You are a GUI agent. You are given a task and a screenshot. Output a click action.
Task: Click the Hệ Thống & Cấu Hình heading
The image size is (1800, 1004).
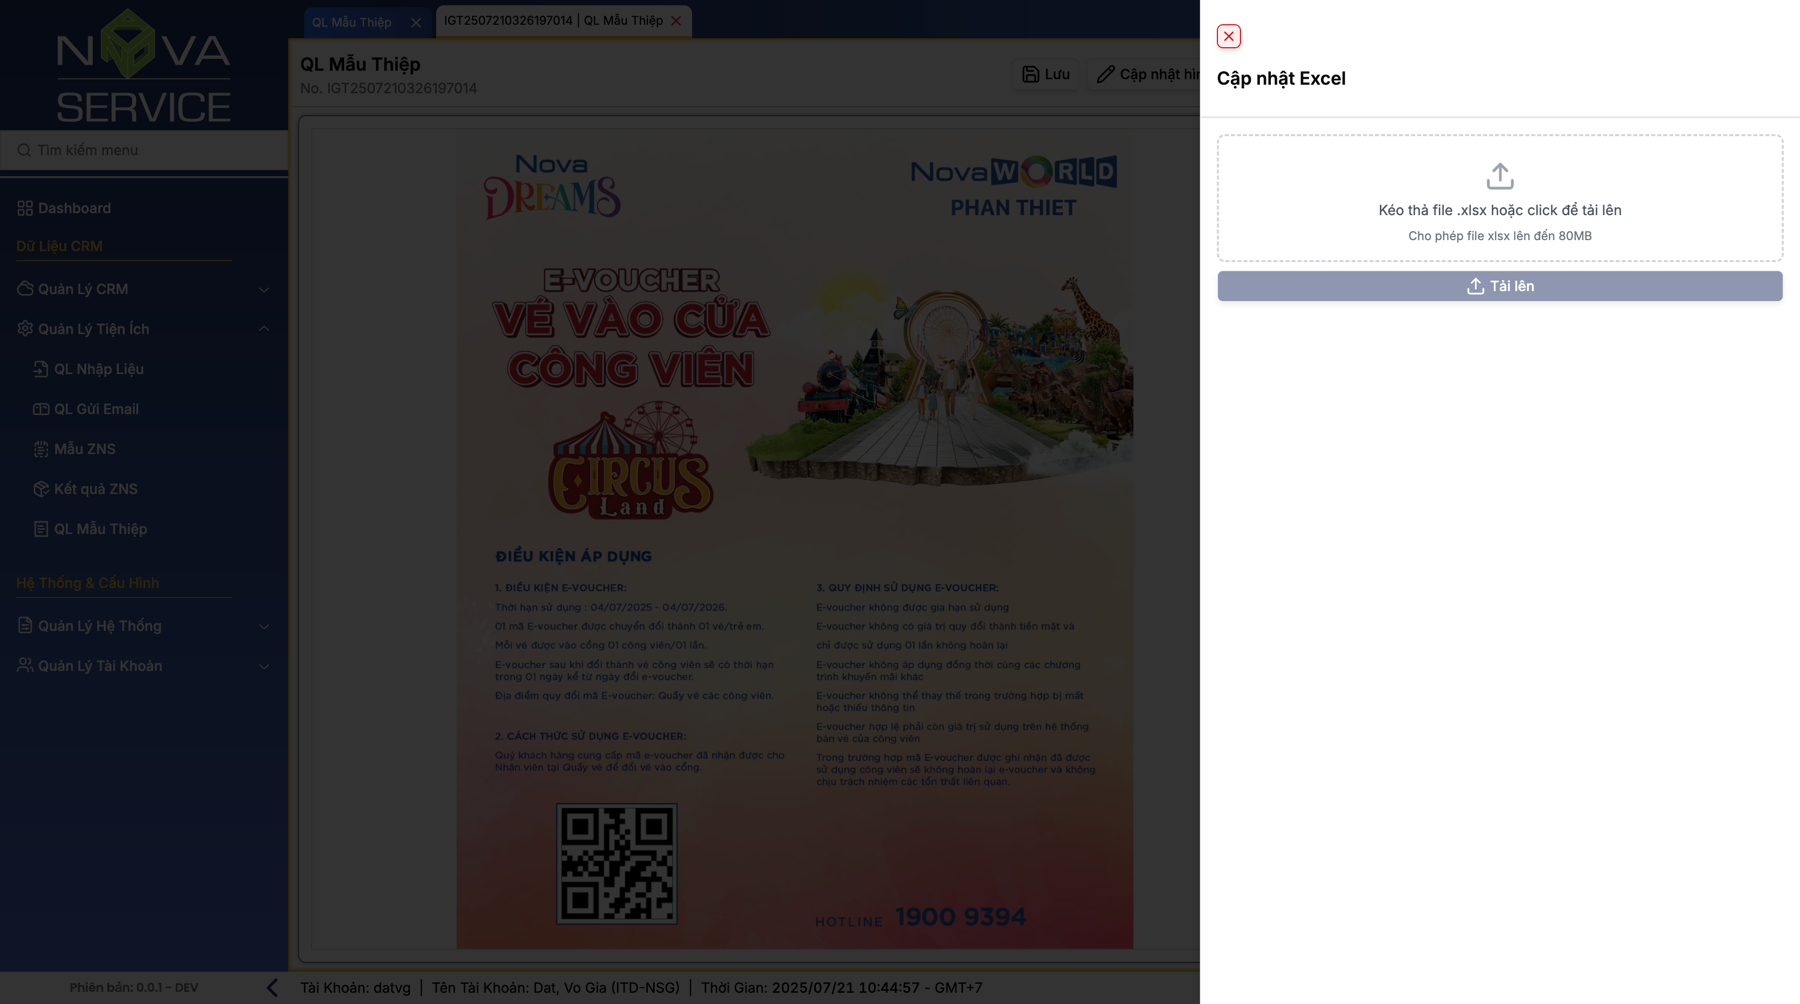click(x=87, y=583)
